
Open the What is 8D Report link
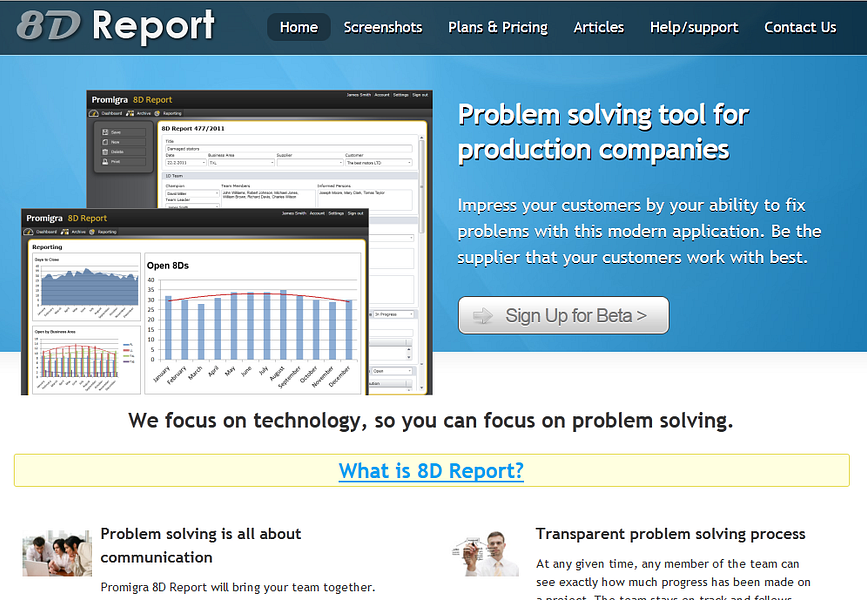(431, 470)
